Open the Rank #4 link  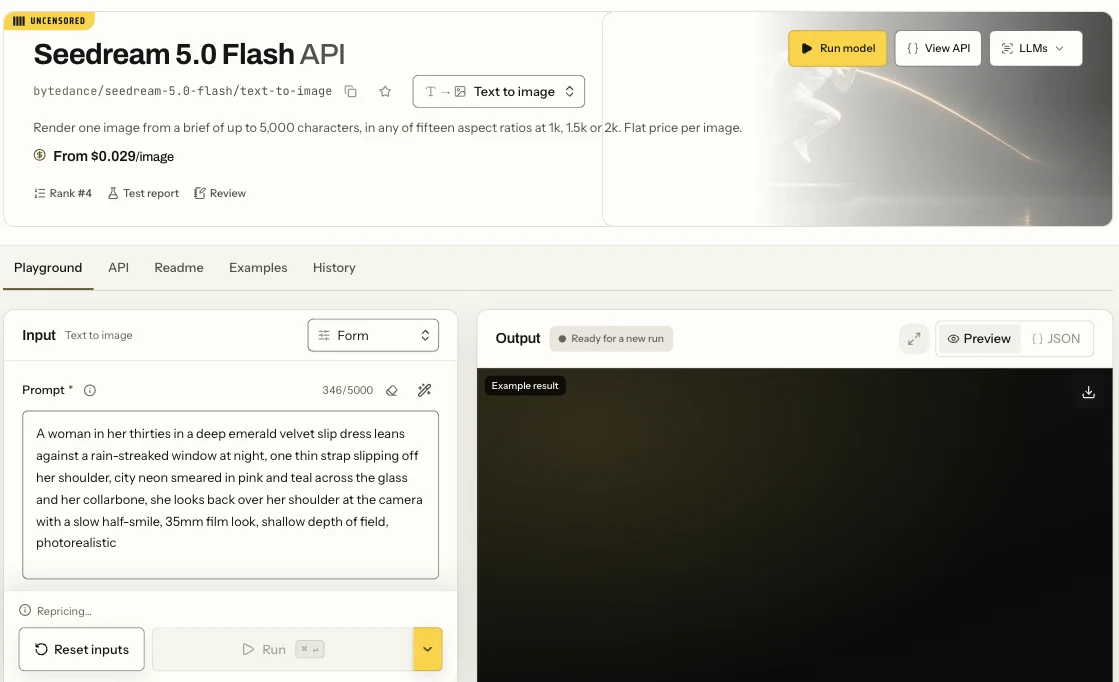click(x=63, y=193)
